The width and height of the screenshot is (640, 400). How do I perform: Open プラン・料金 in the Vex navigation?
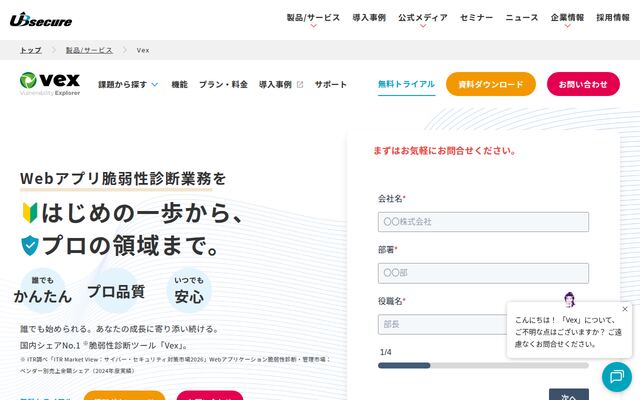pyautogui.click(x=223, y=84)
